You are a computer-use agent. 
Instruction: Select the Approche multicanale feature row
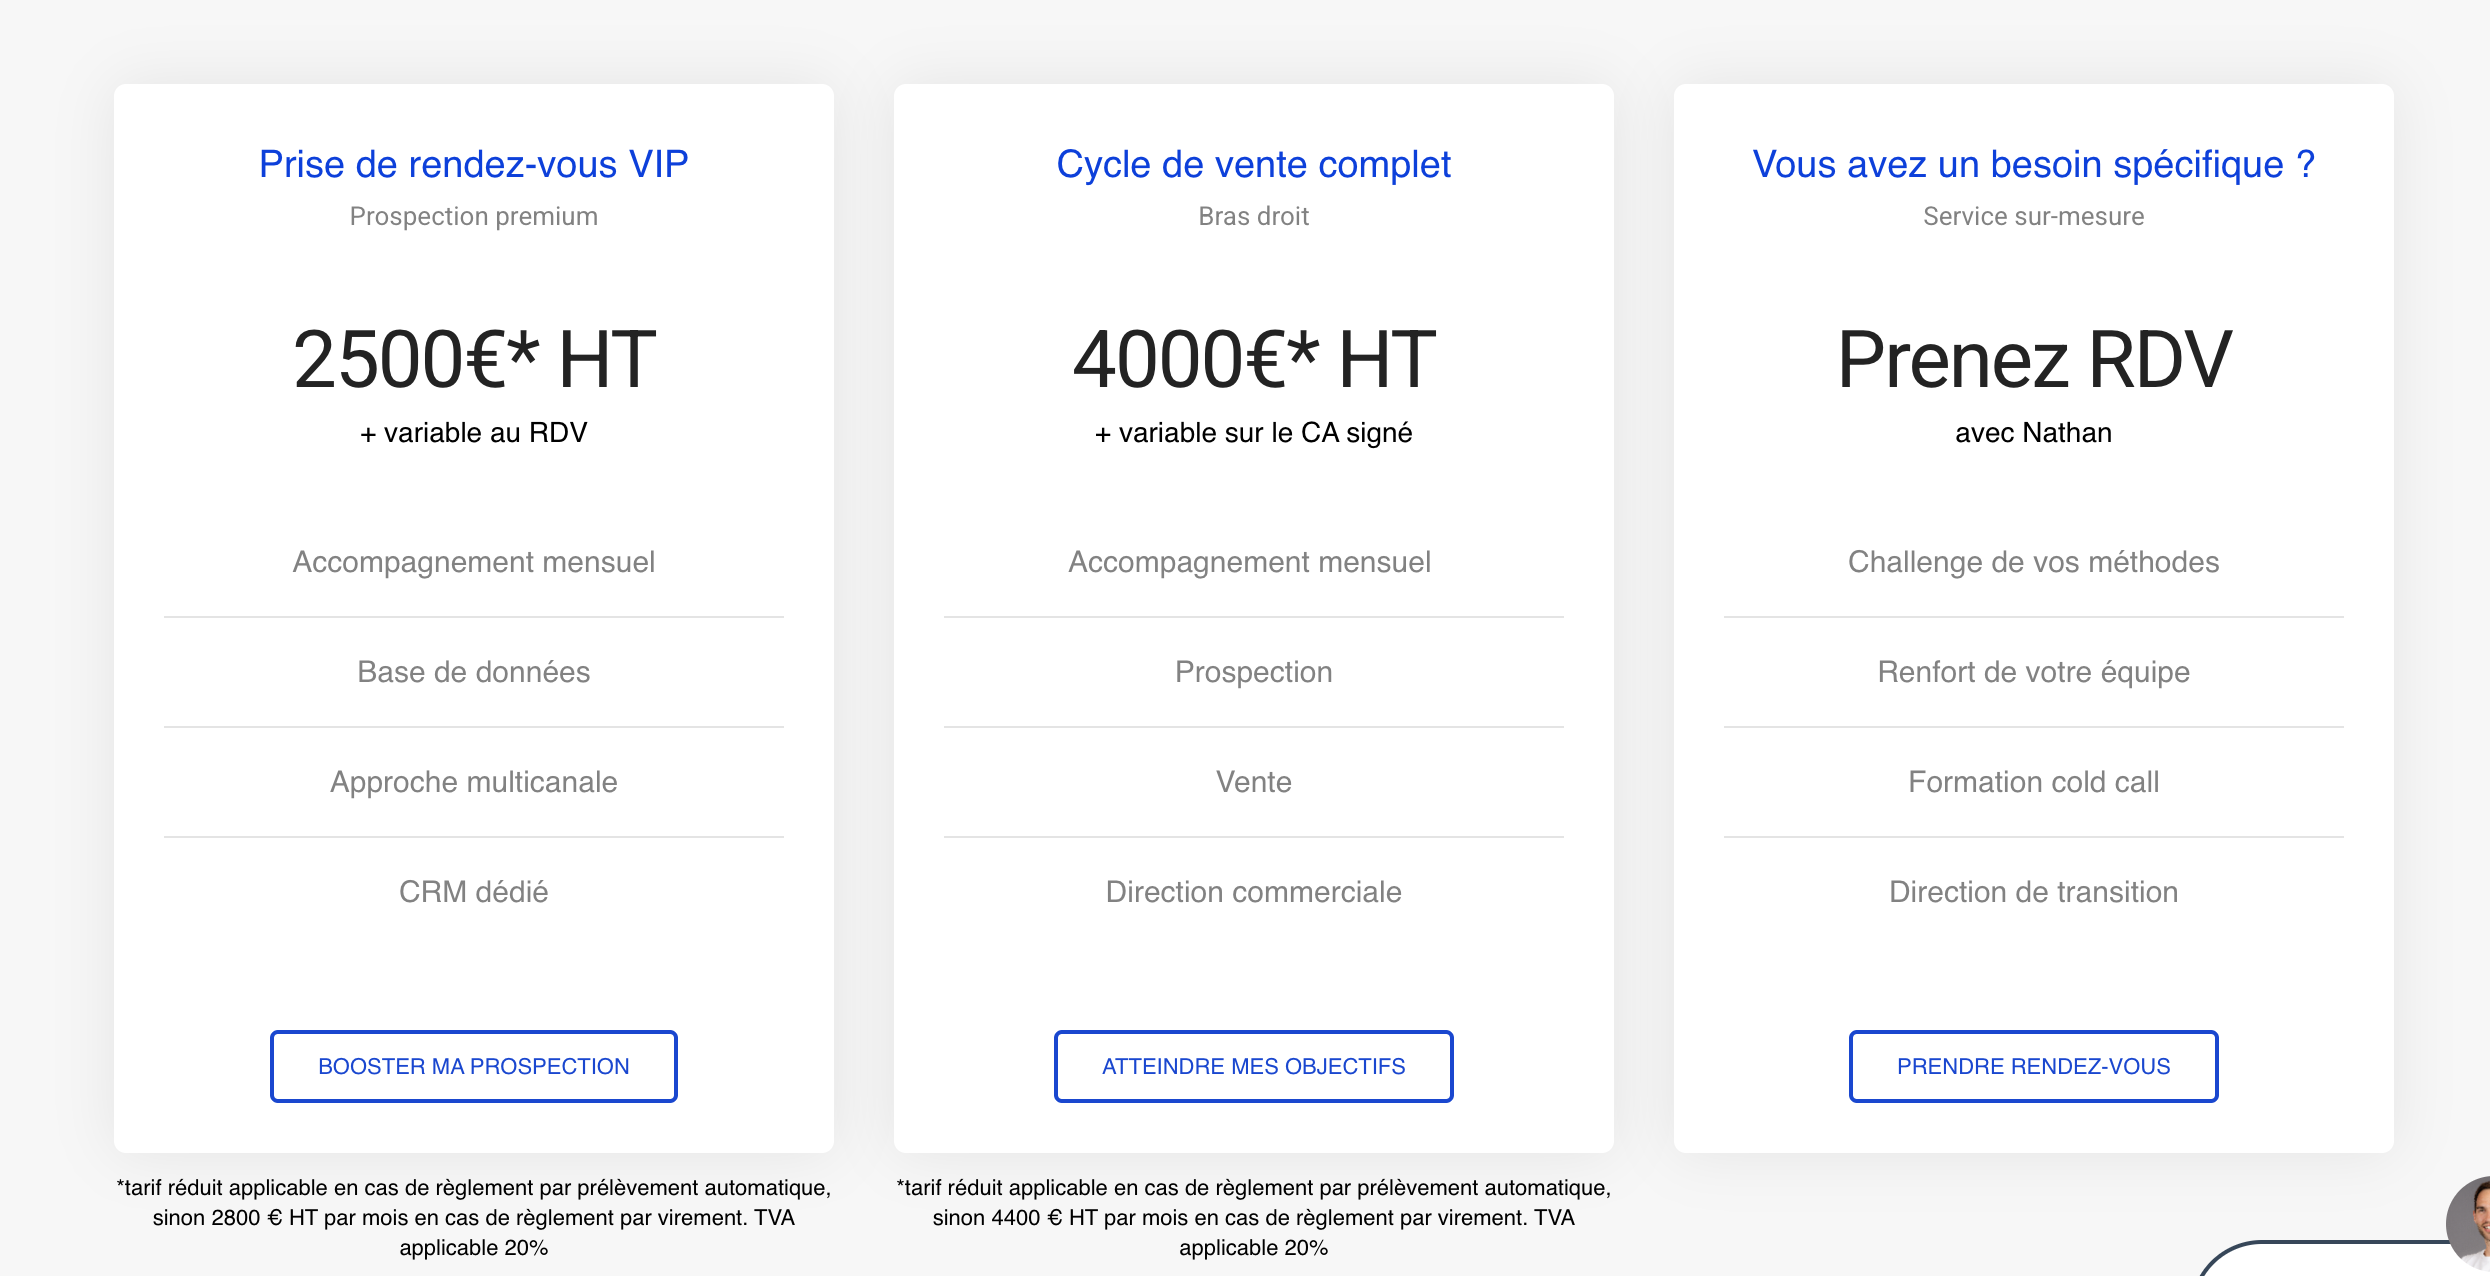(x=474, y=782)
